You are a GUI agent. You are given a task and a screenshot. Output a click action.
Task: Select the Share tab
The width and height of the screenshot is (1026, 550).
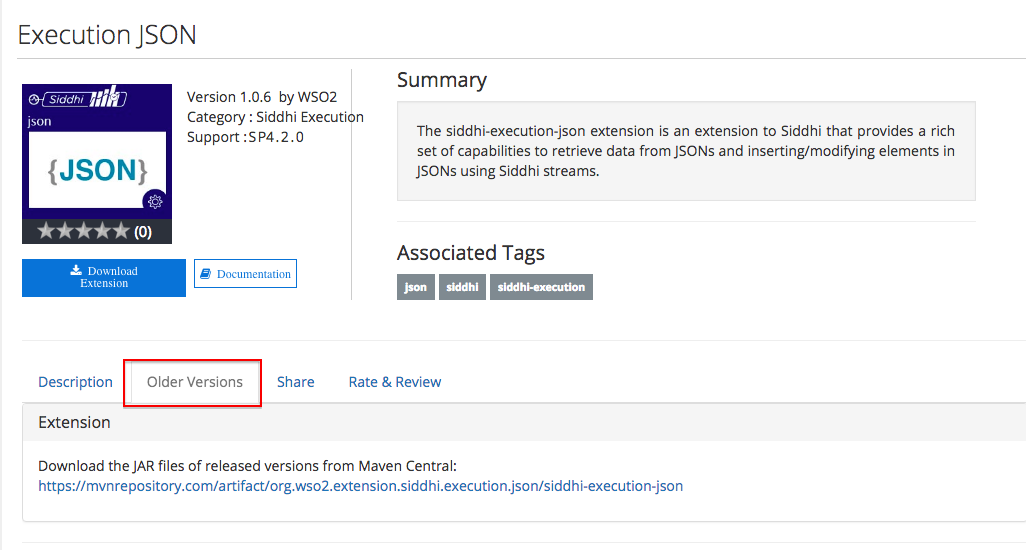click(296, 382)
